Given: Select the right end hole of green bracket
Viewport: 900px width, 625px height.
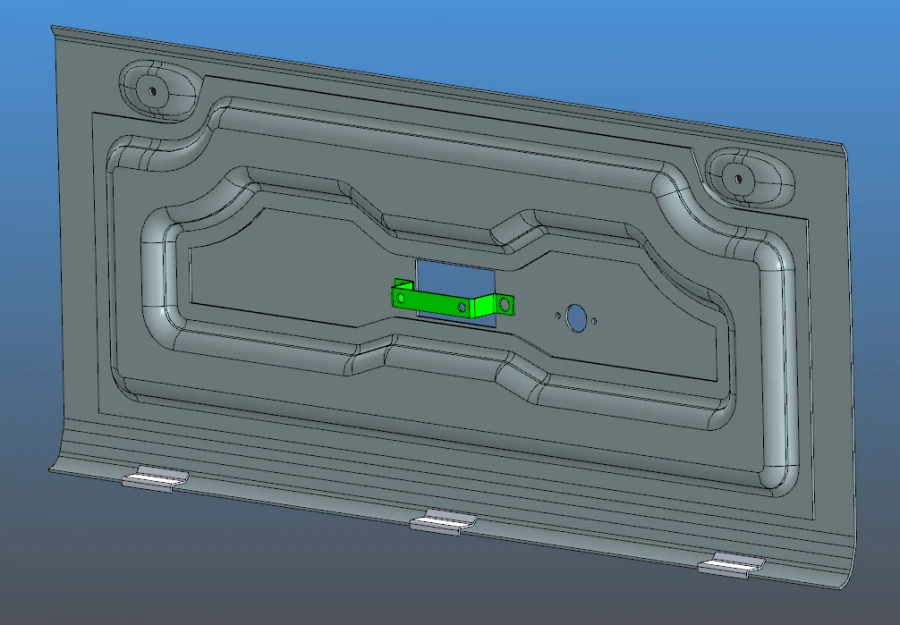Looking at the screenshot, I should pos(506,302).
